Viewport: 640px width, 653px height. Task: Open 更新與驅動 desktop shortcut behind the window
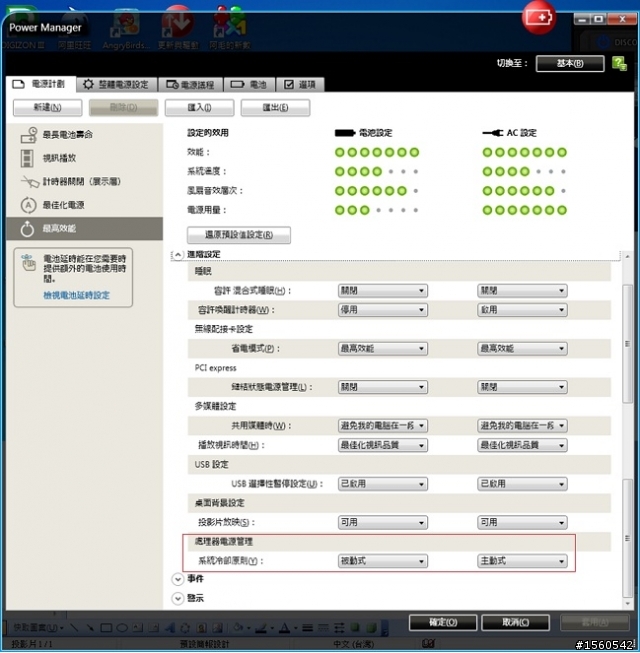178,29
